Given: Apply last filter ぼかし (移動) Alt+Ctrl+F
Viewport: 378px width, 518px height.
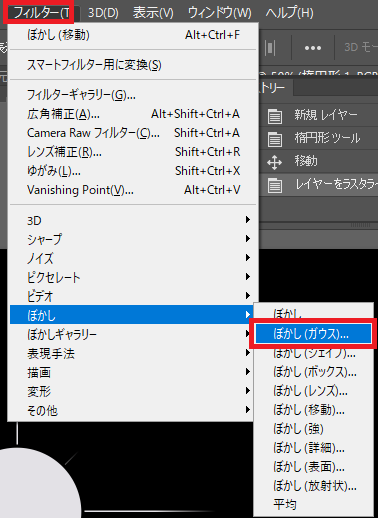Looking at the screenshot, I should point(133,35).
